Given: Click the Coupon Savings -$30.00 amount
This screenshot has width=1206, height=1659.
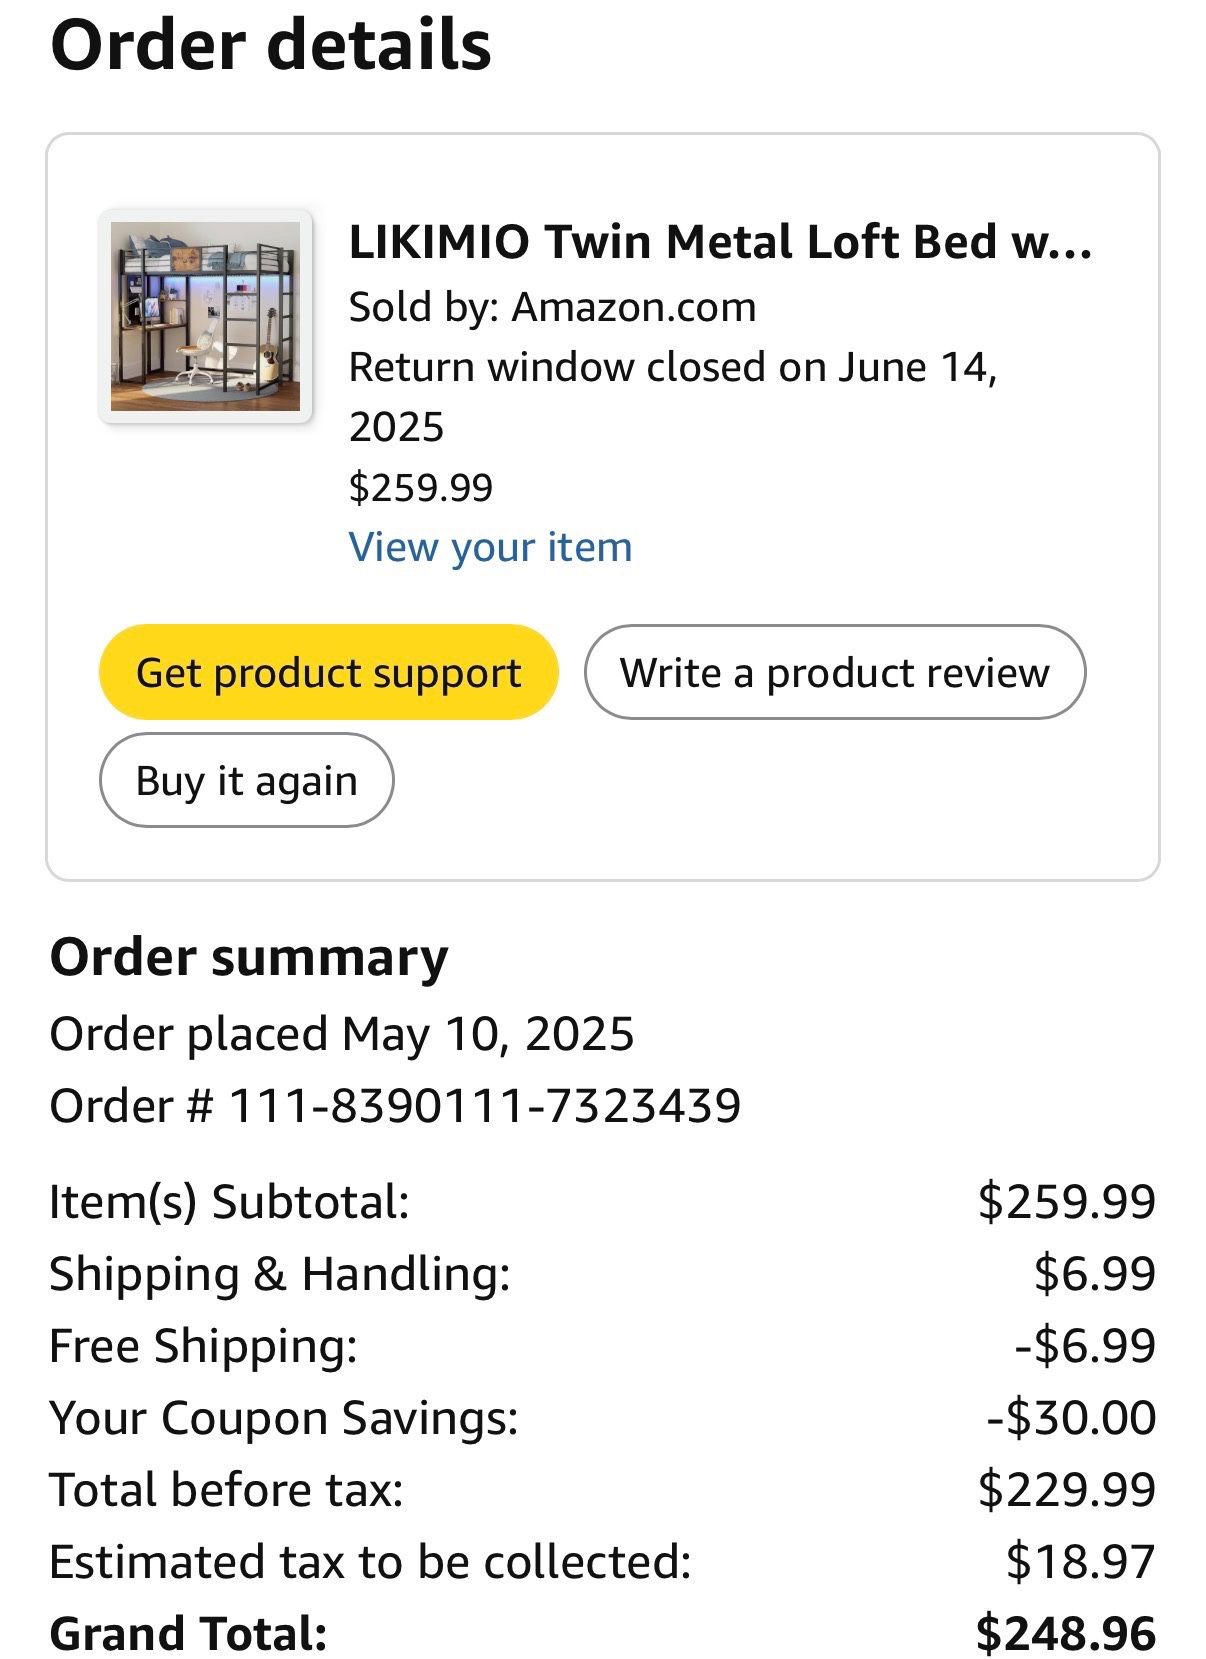Looking at the screenshot, I should (x=1071, y=1417).
